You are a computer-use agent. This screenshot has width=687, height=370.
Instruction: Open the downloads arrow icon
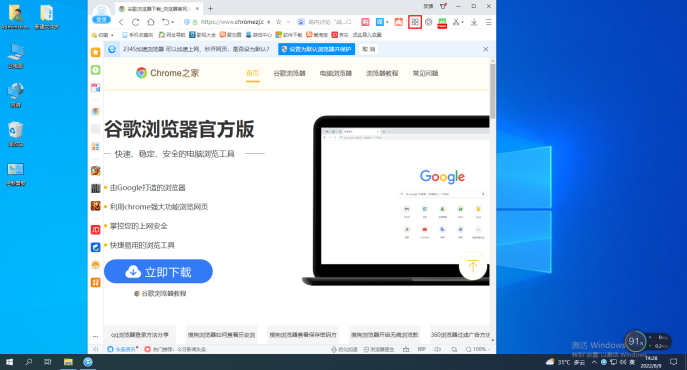[474, 22]
